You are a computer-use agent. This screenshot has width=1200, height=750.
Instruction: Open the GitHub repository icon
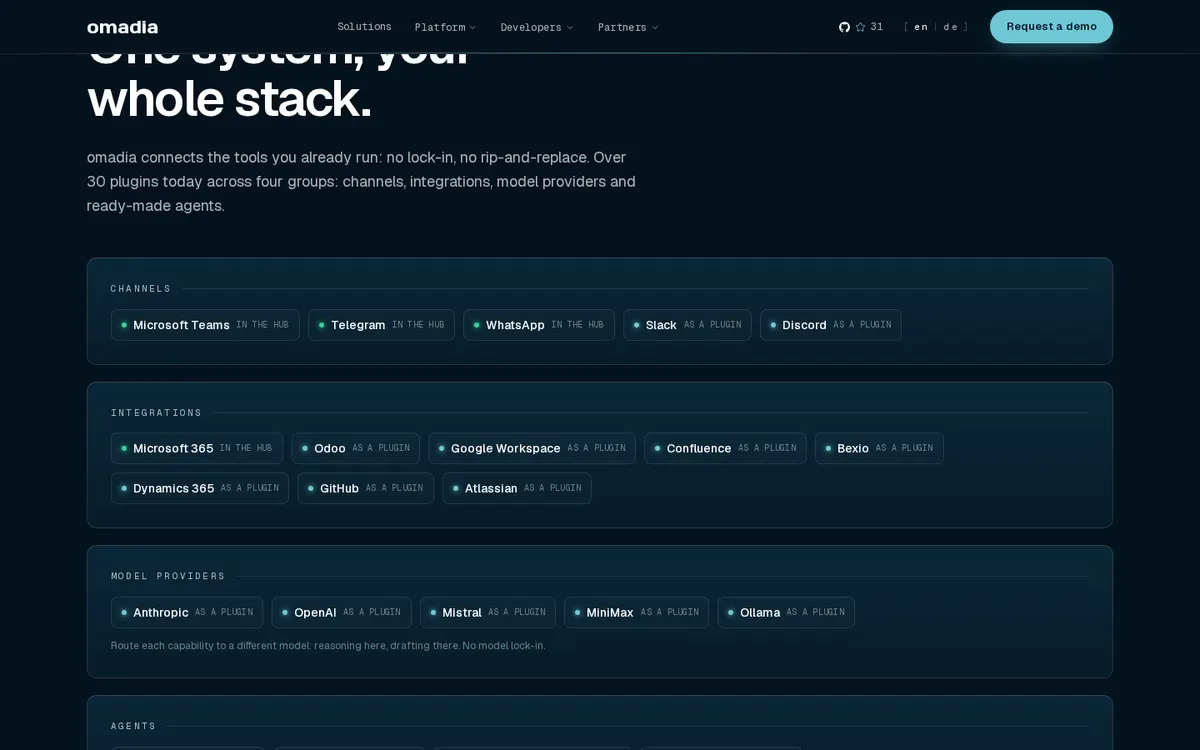tap(844, 27)
